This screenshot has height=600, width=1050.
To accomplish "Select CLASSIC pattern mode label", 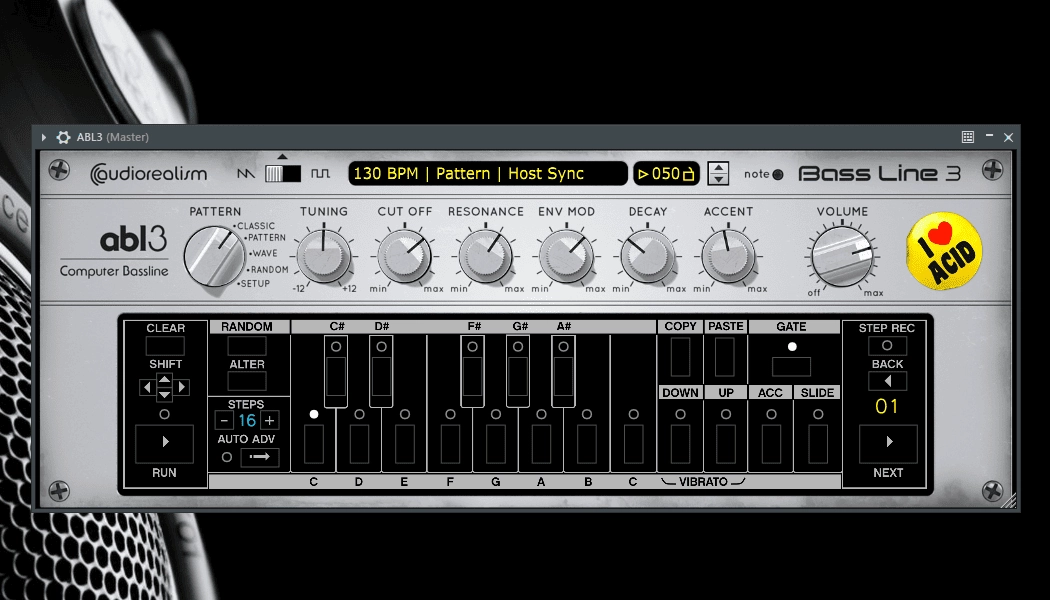I will (x=255, y=226).
